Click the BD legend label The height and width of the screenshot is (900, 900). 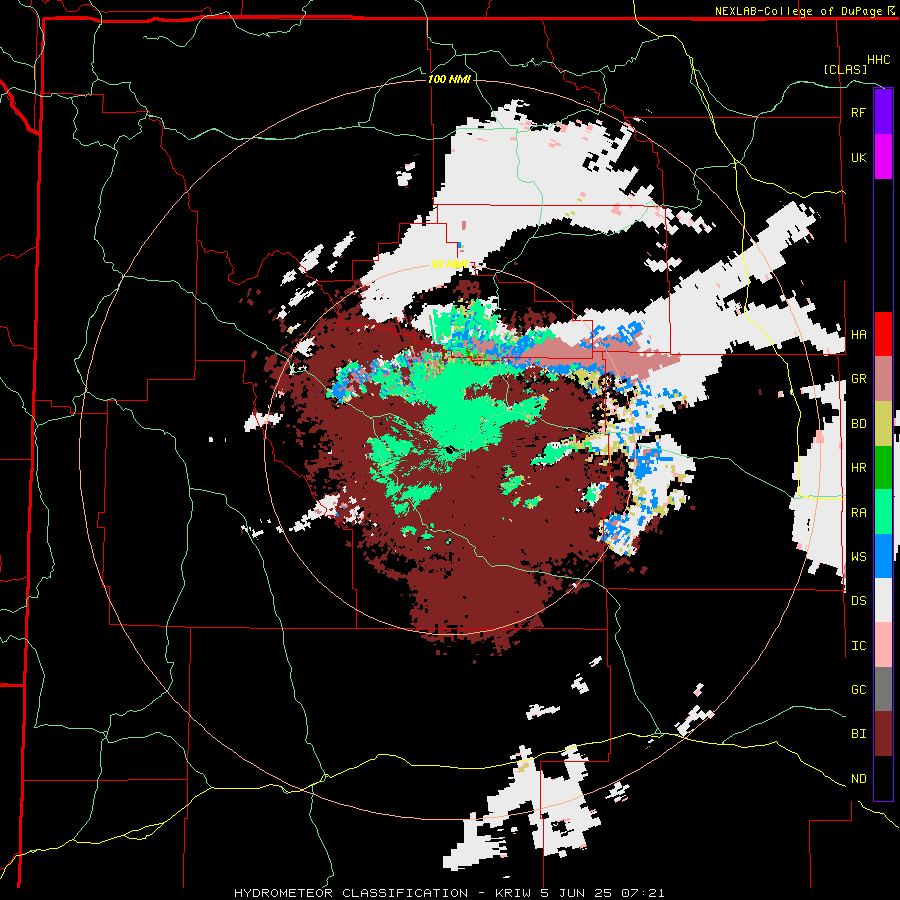coord(858,424)
